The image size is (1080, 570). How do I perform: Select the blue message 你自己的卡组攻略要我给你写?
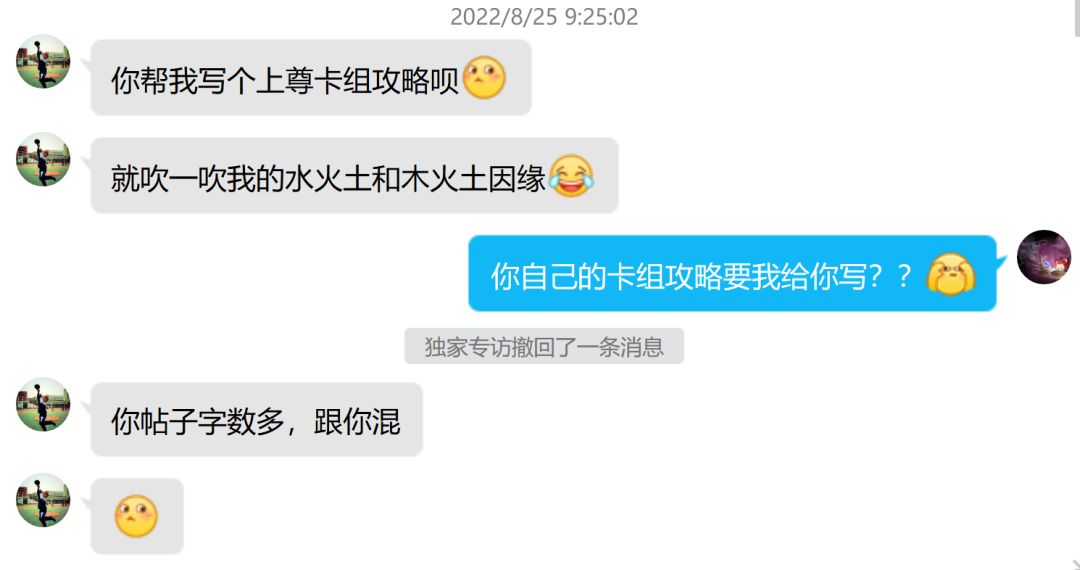coord(732,274)
